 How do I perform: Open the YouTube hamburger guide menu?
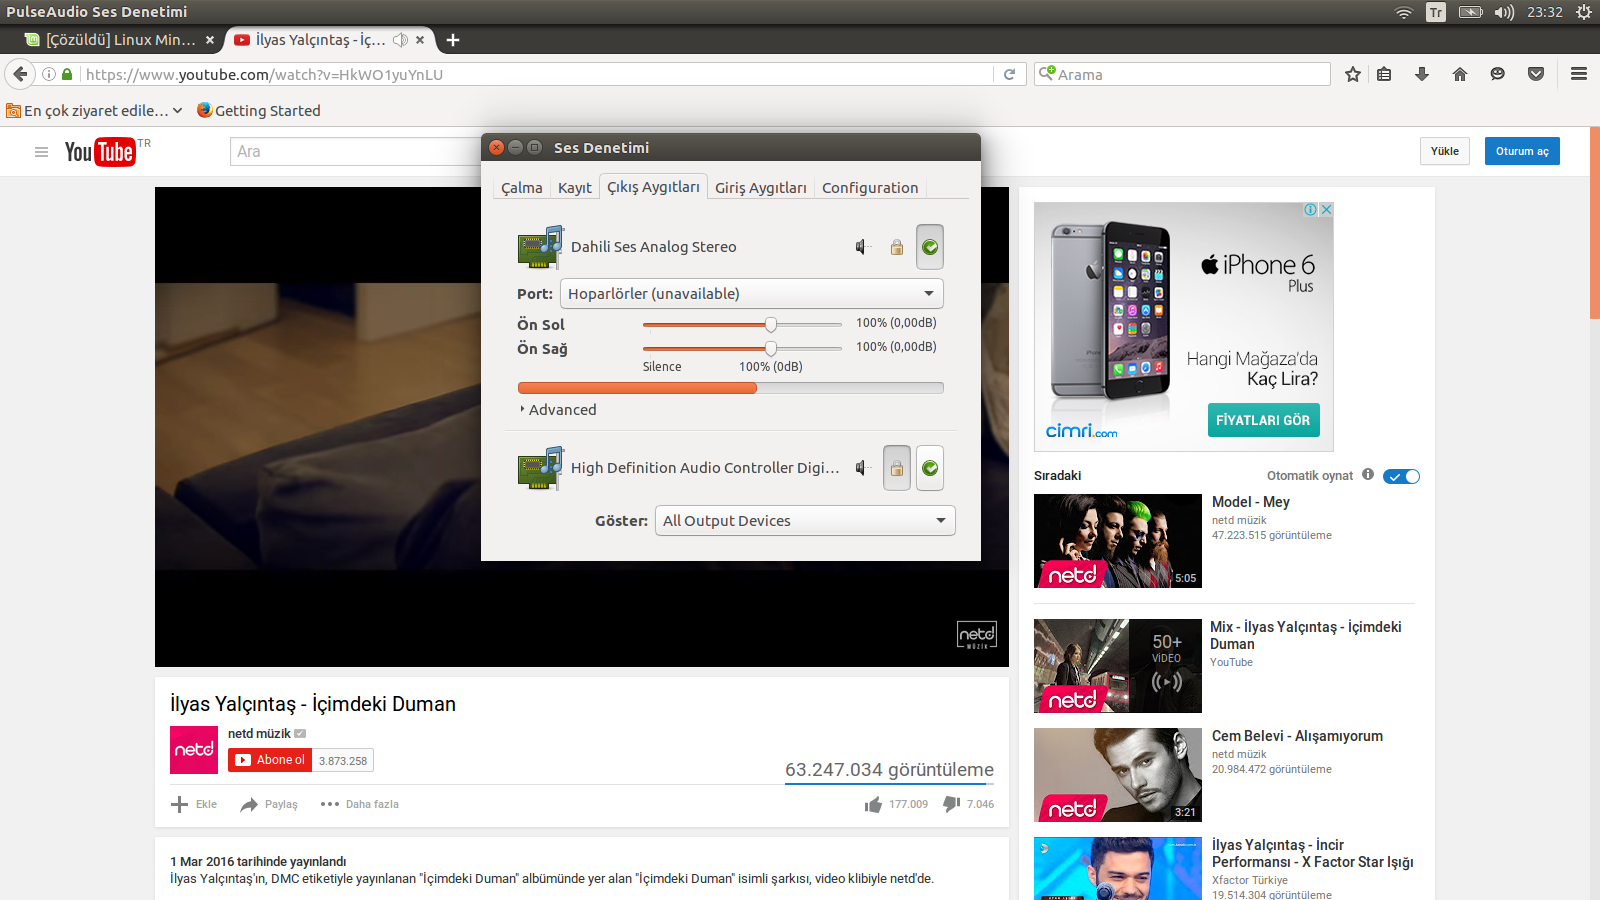pos(41,152)
